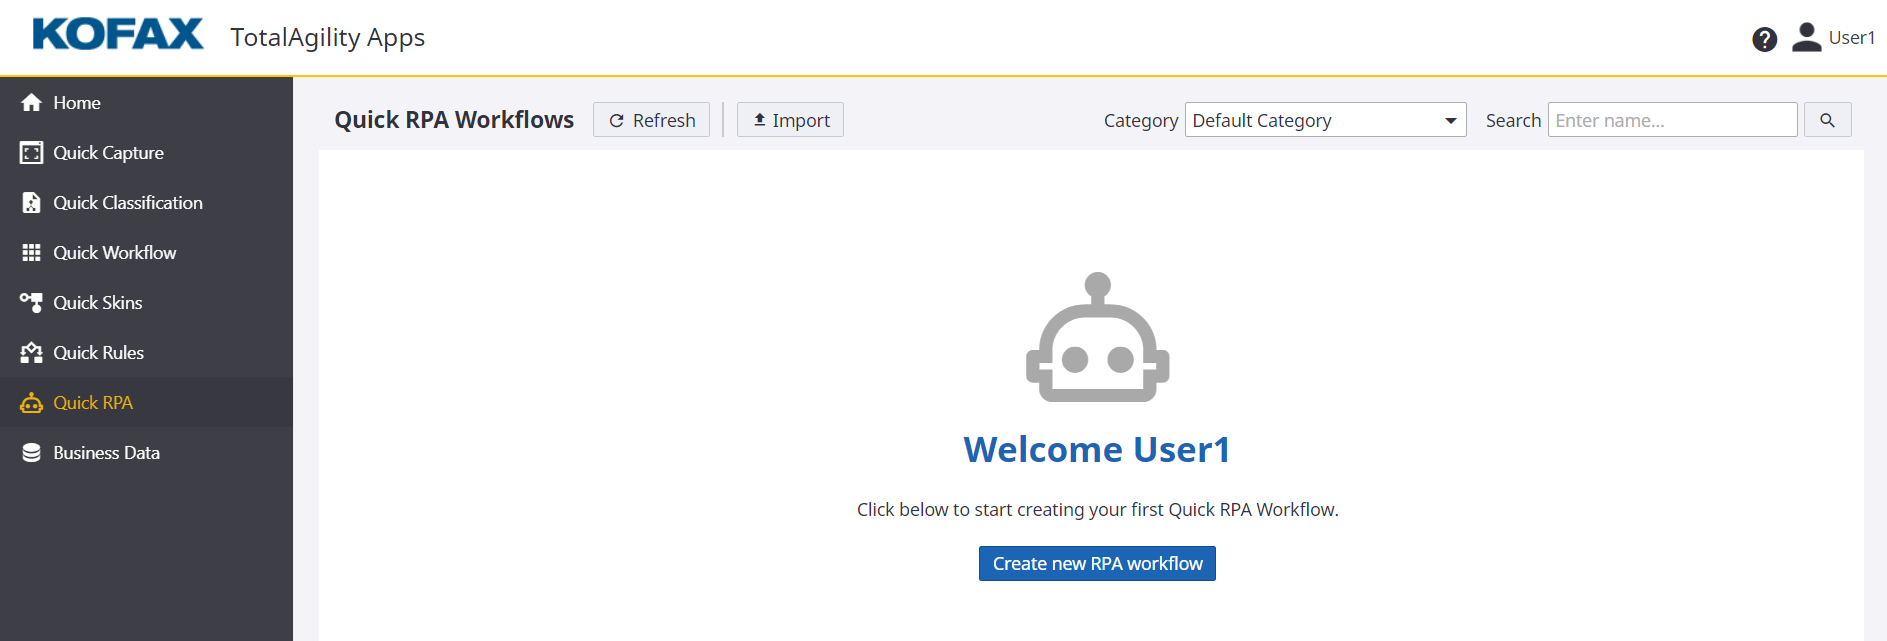
Task: Open the help question mark icon
Action: [x=1764, y=39]
